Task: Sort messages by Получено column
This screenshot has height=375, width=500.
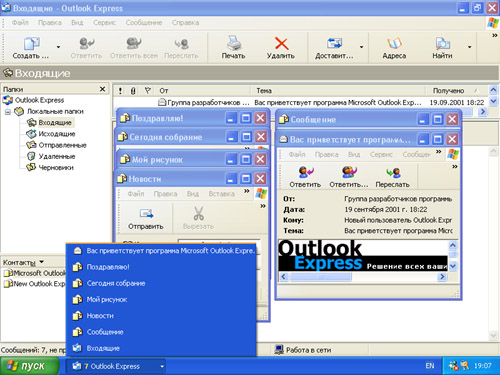Action: point(456,91)
